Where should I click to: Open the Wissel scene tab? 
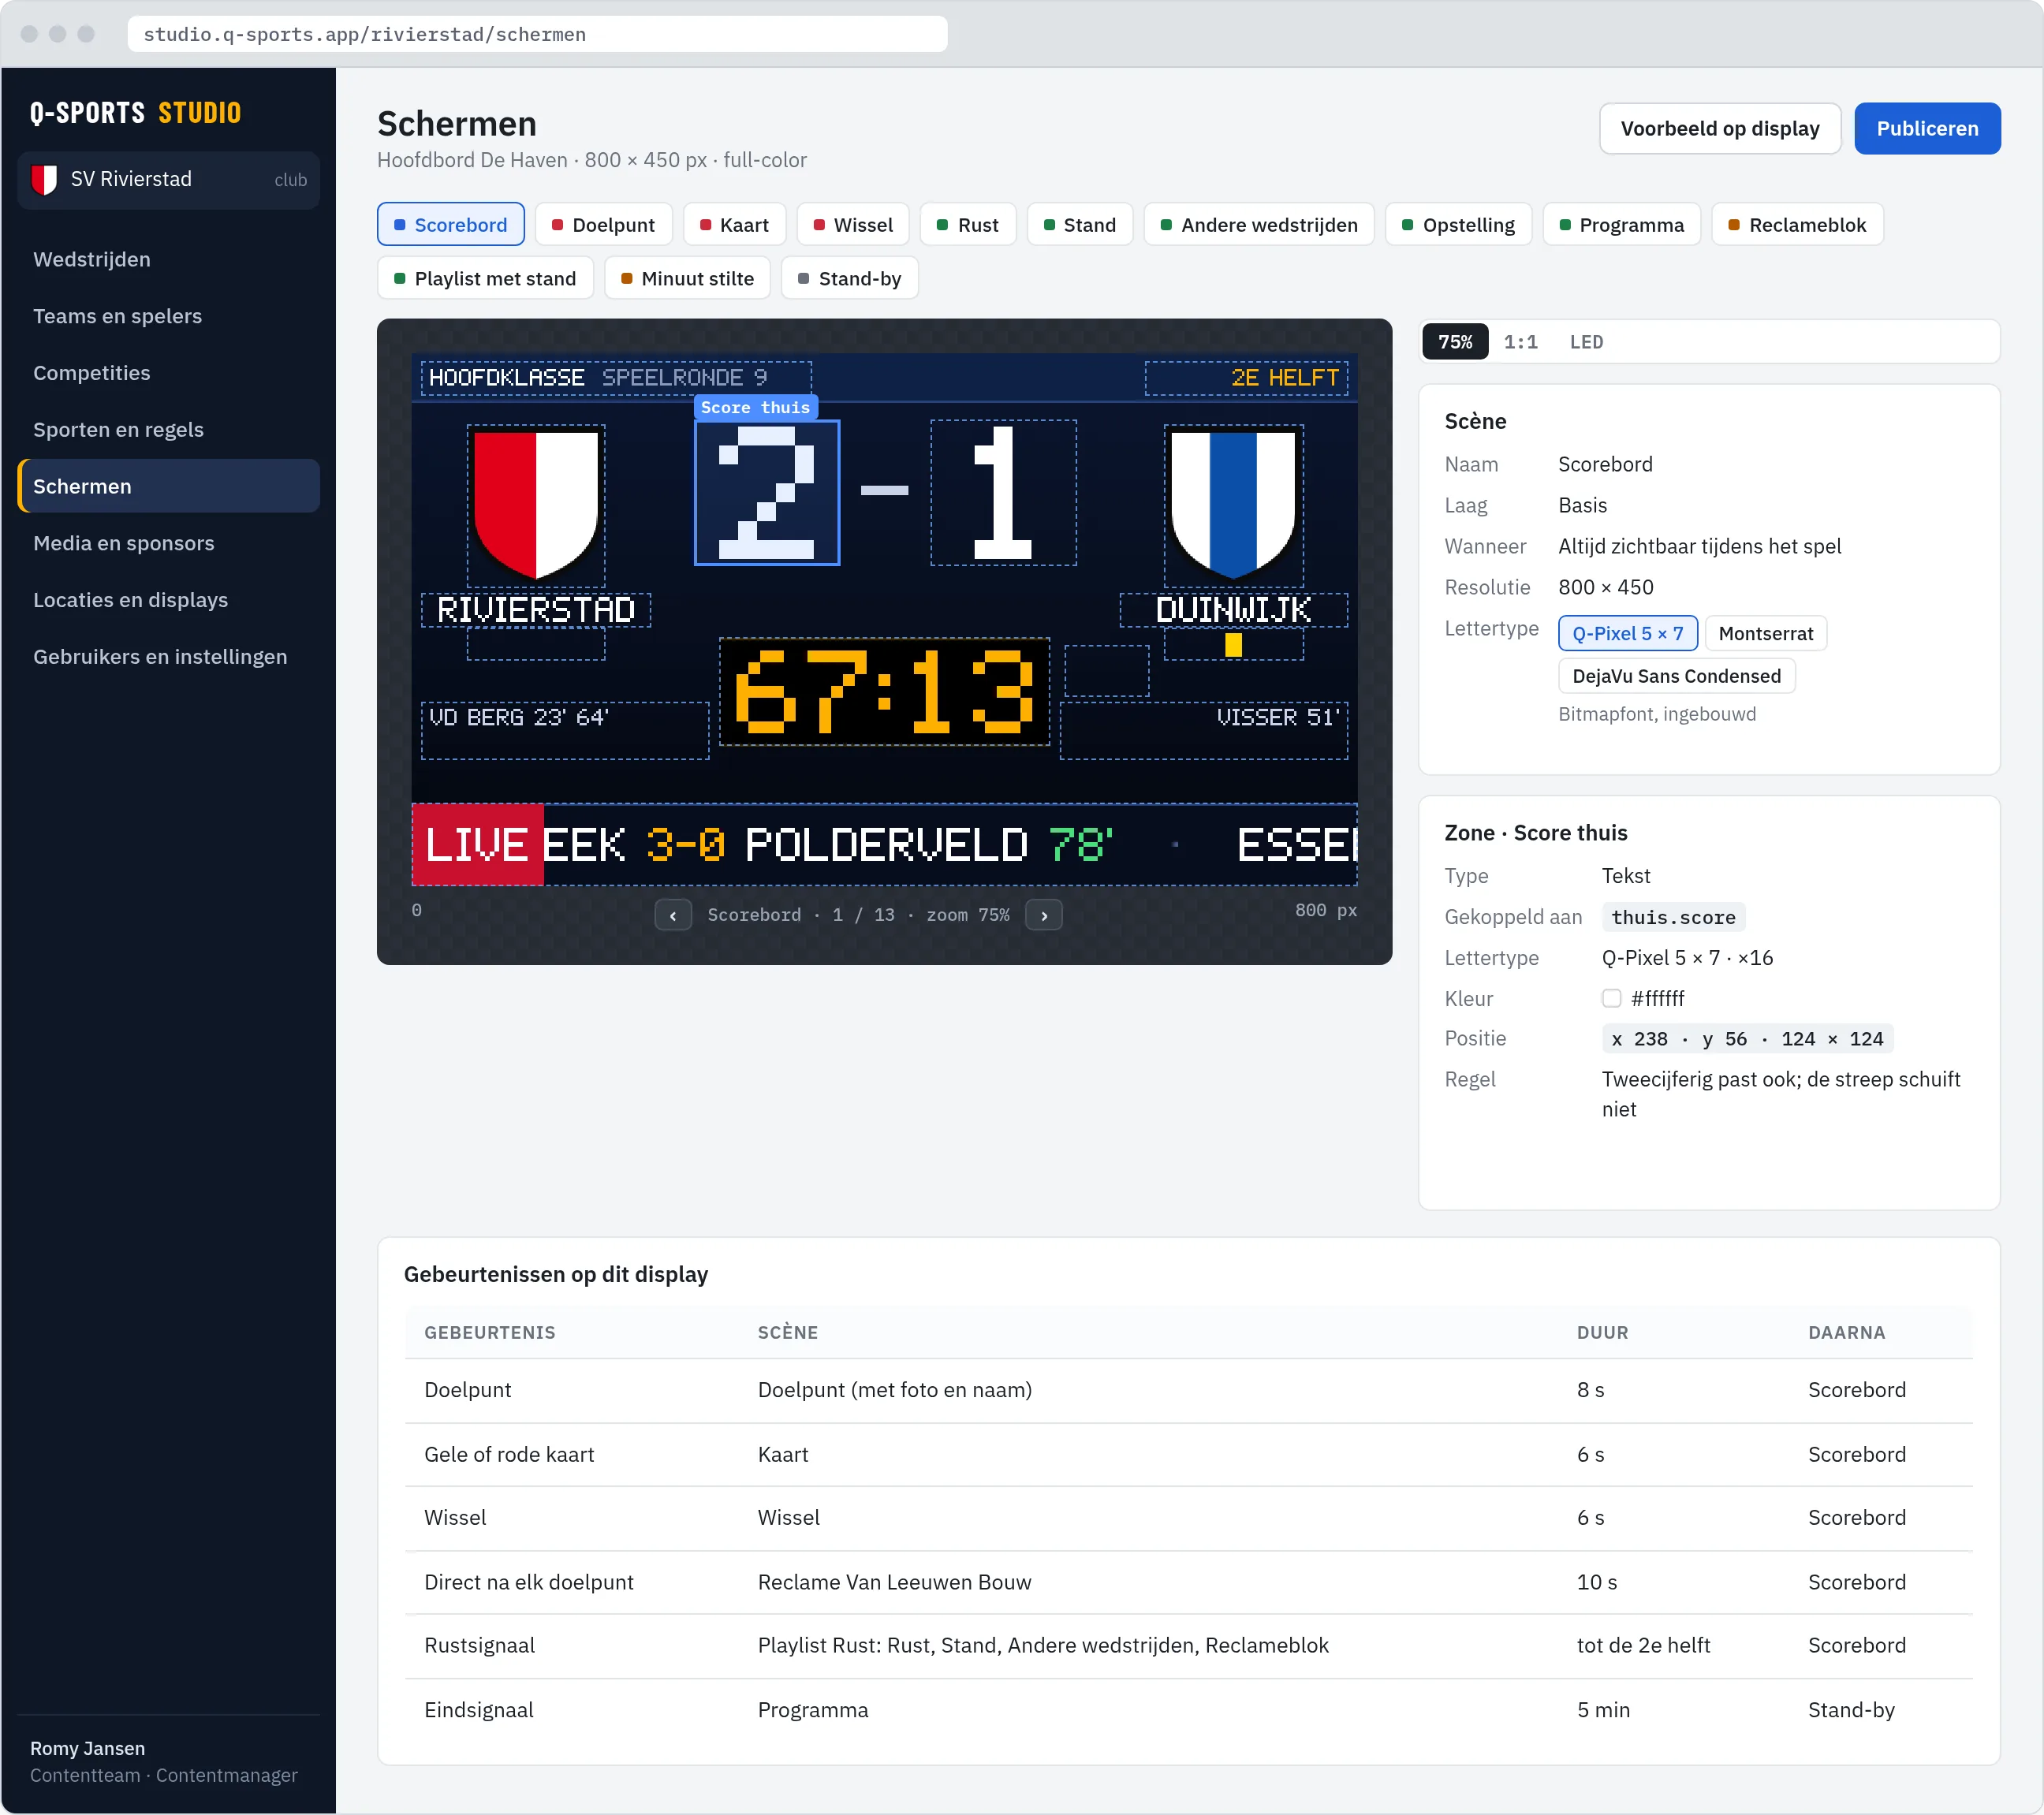853,225
